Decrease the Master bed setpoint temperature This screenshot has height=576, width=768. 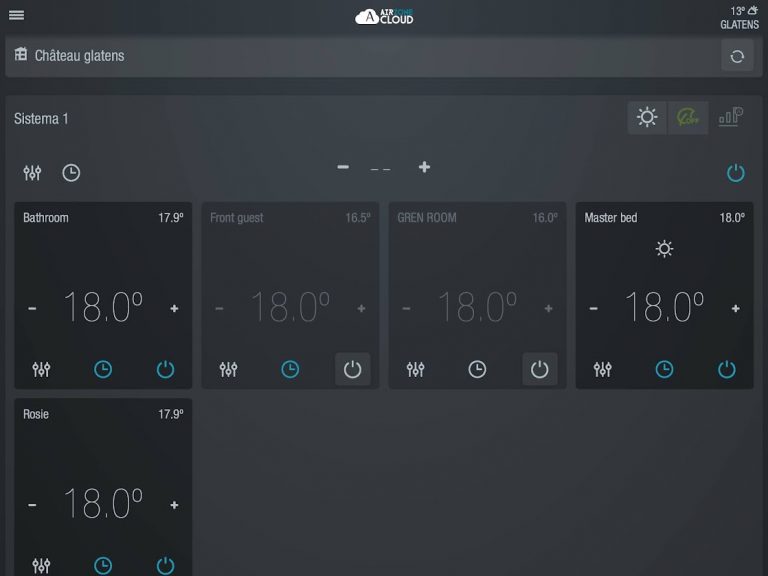click(593, 309)
